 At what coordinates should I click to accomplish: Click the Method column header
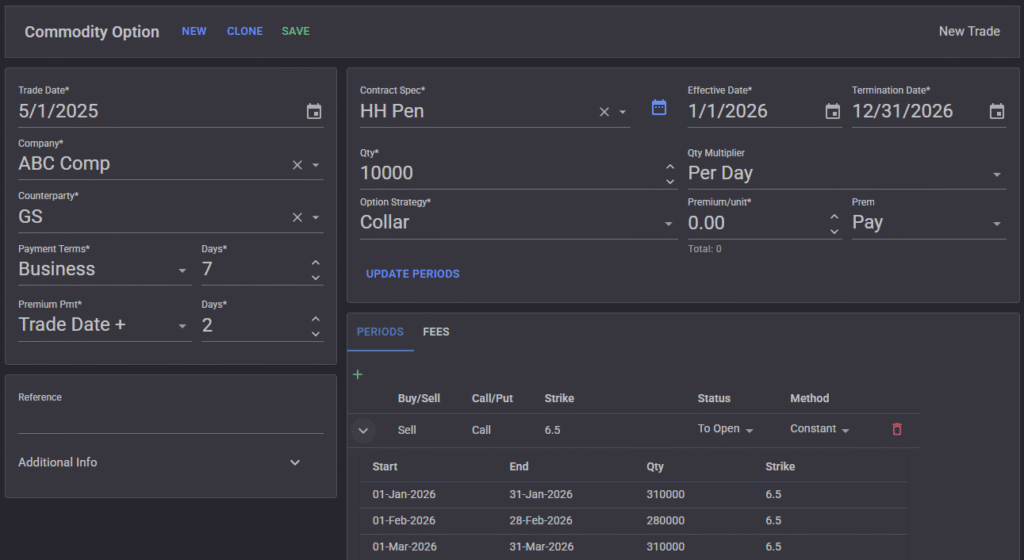[809, 398]
